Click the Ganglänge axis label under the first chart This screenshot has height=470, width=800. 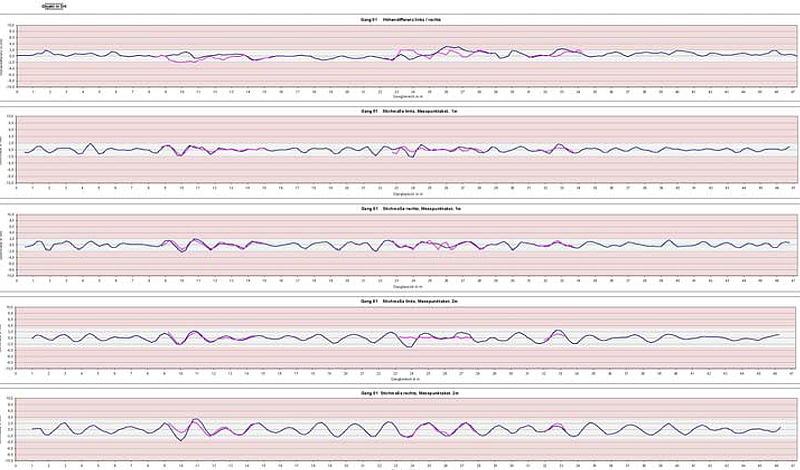click(x=407, y=99)
